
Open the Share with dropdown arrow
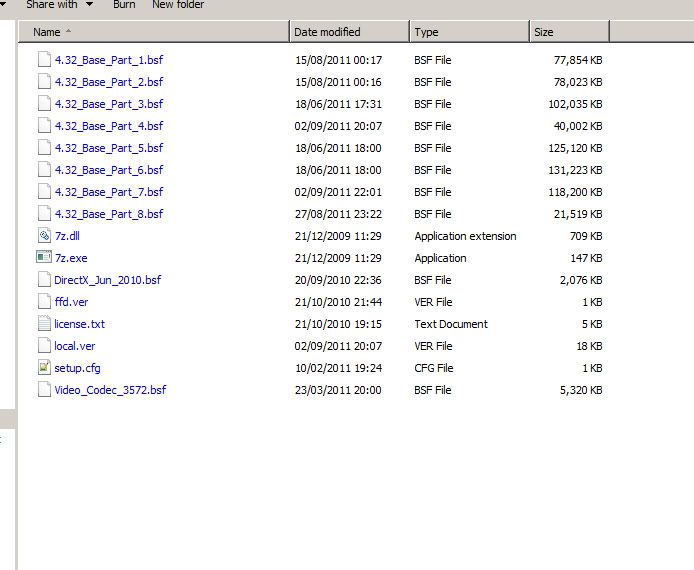point(89,4)
